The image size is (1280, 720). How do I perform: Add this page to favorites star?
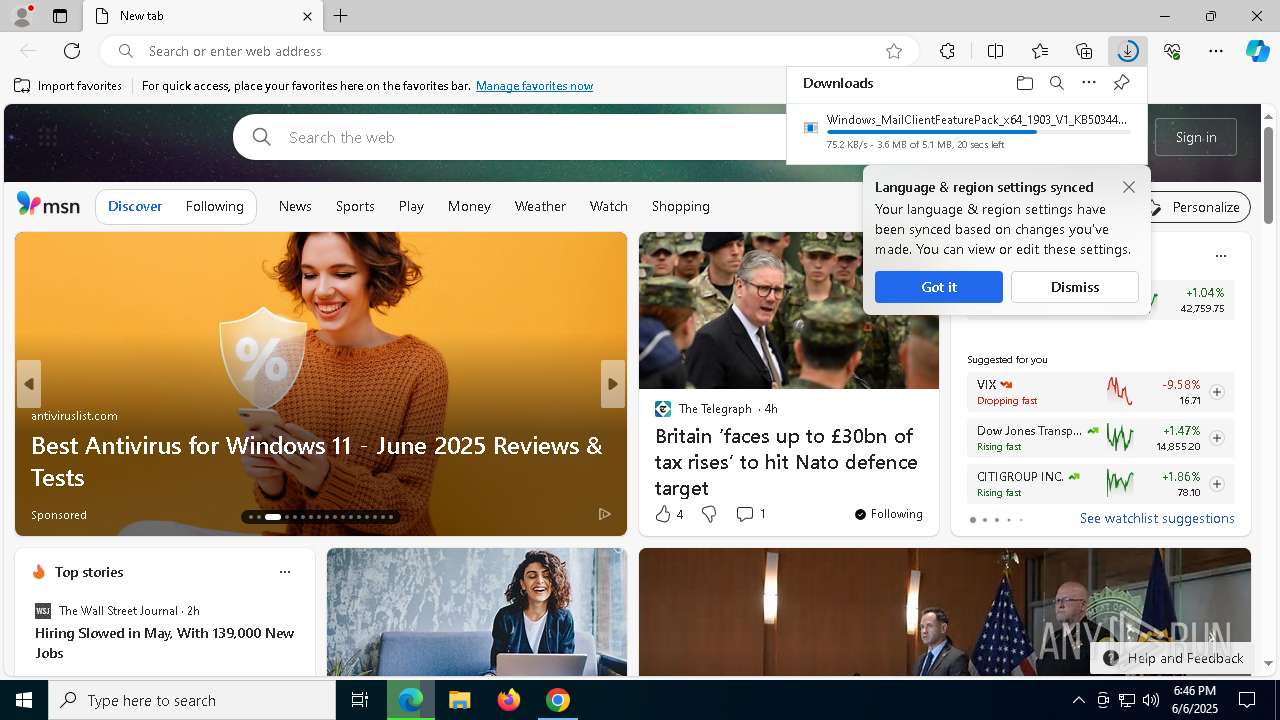[x=894, y=51]
